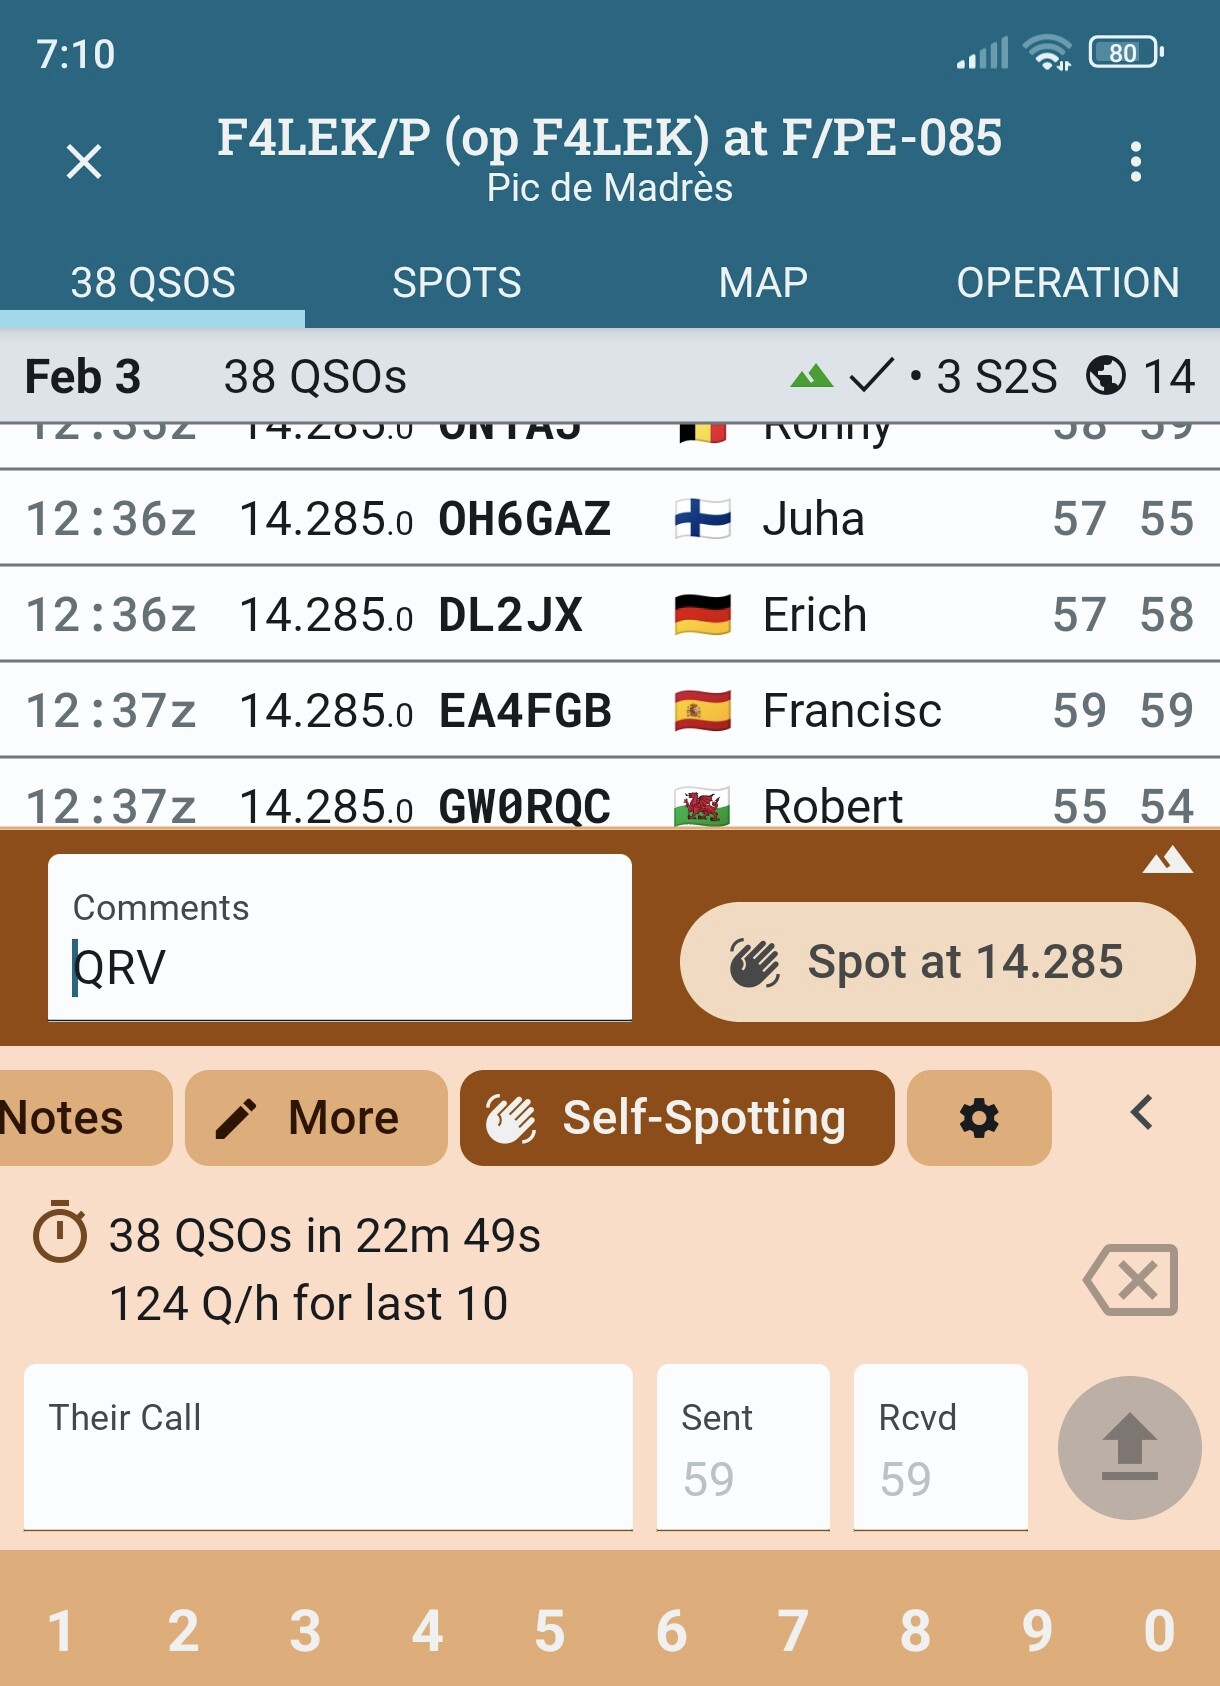Screen dimensions: 1220x1686
Task: Toggle the Self-Spotting panel
Action: 677,1118
